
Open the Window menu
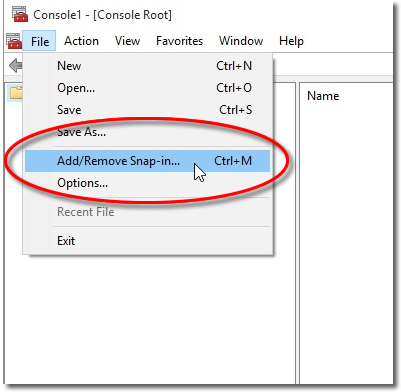point(241,41)
